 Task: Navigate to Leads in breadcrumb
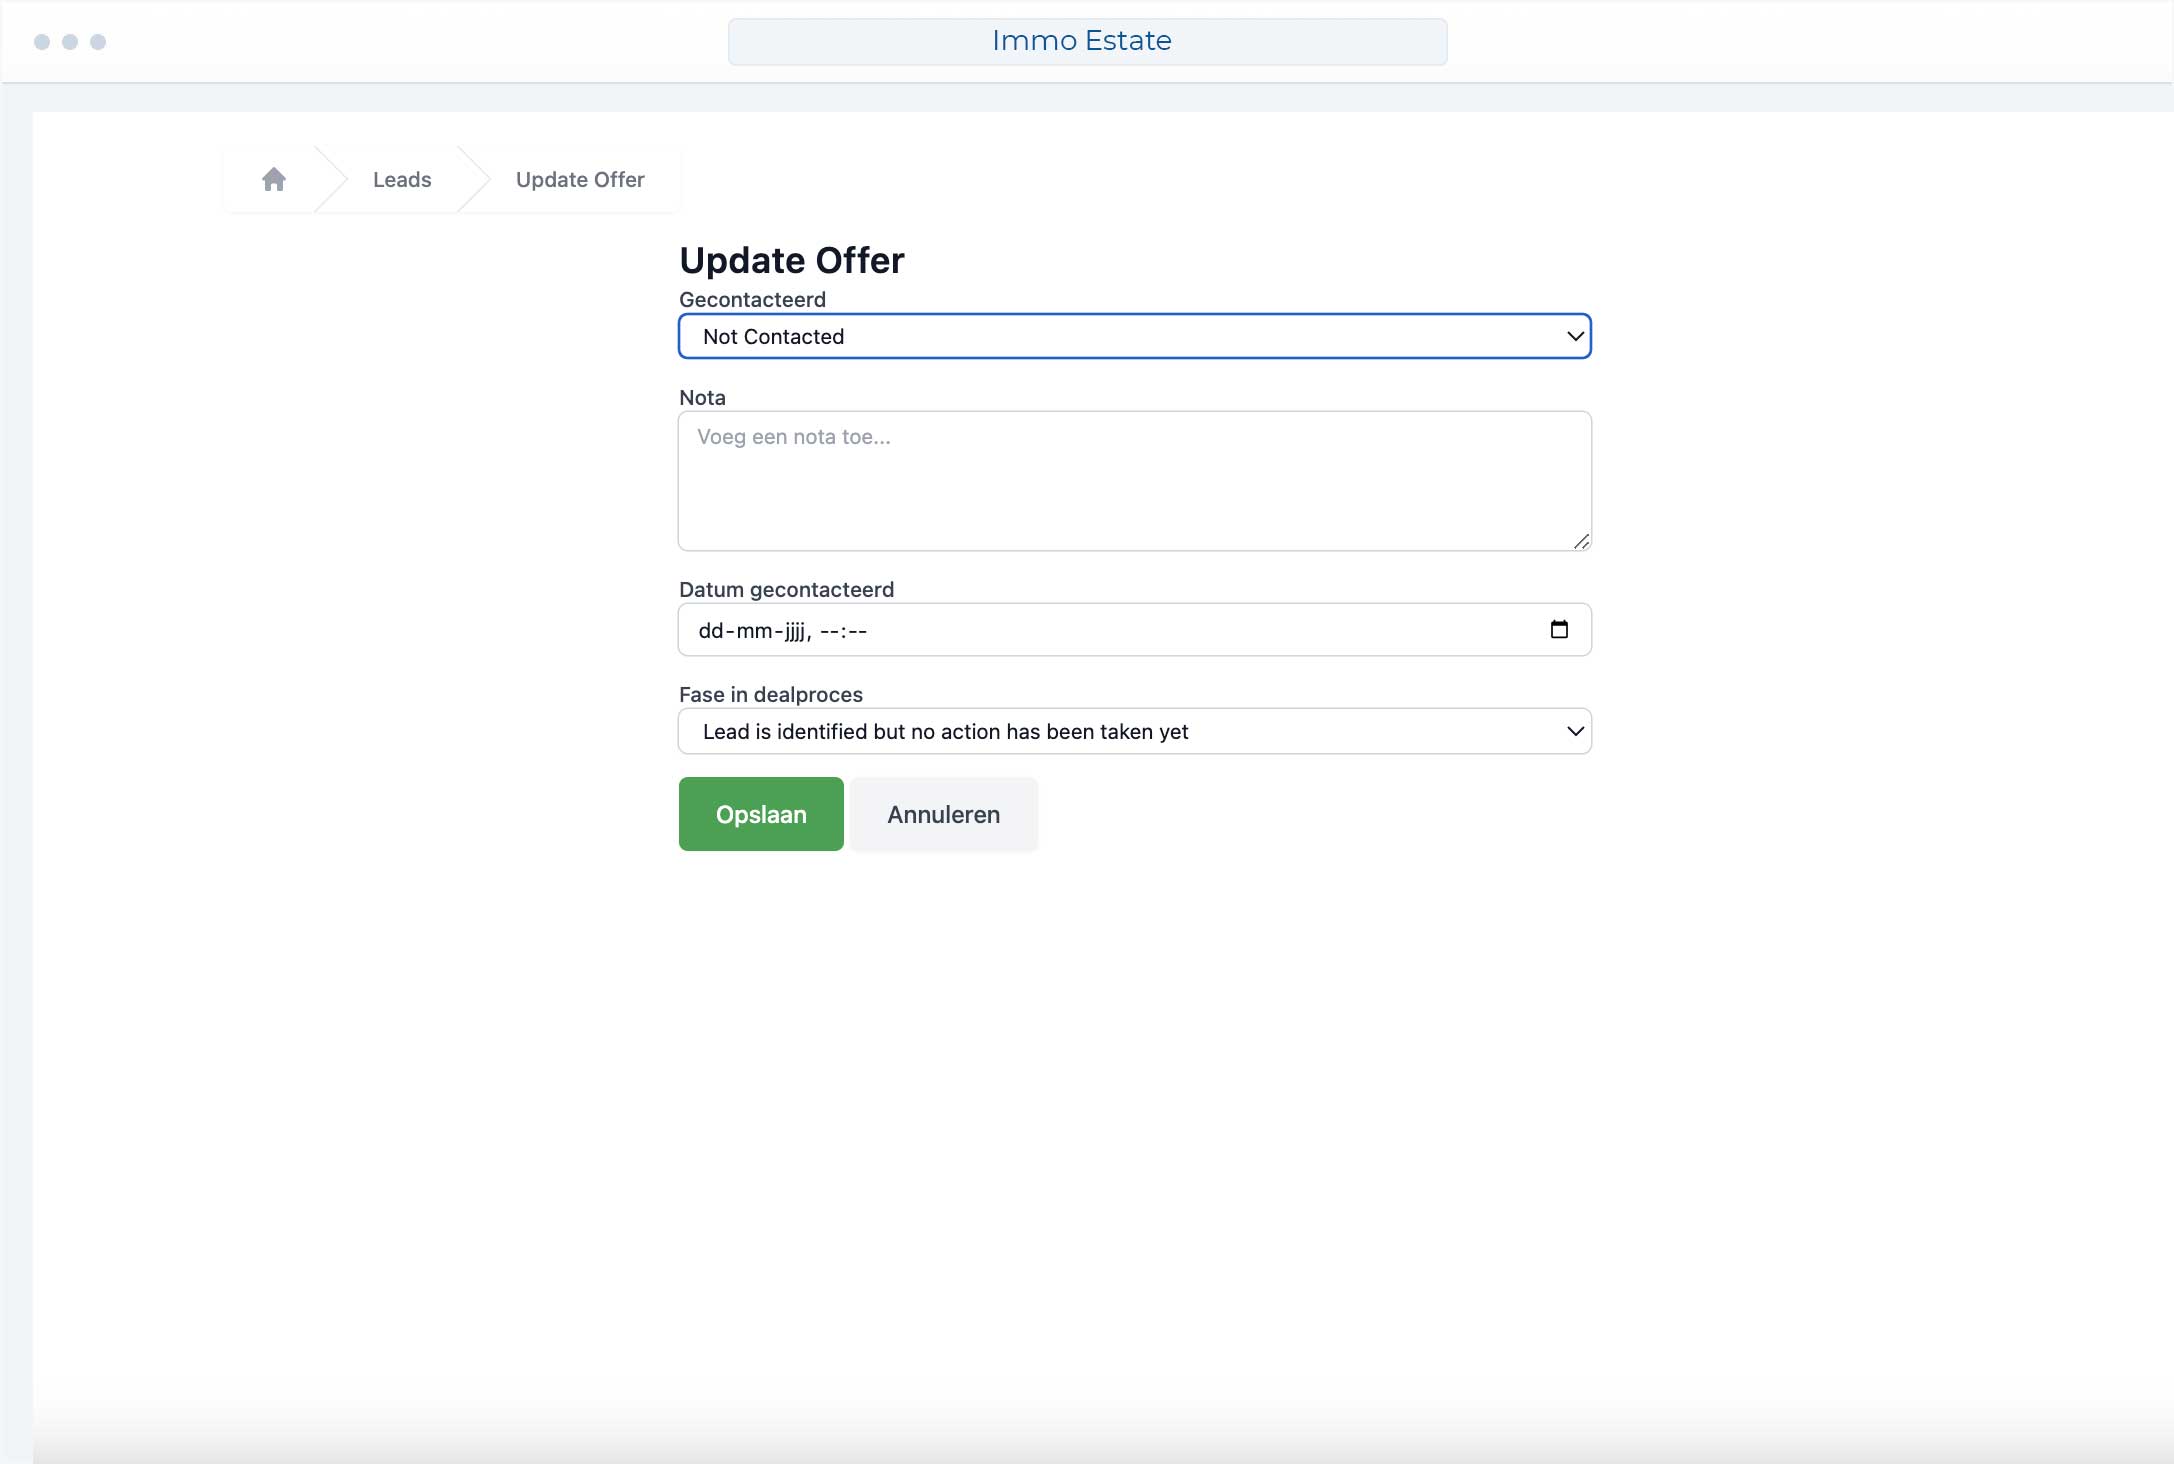pyautogui.click(x=402, y=180)
